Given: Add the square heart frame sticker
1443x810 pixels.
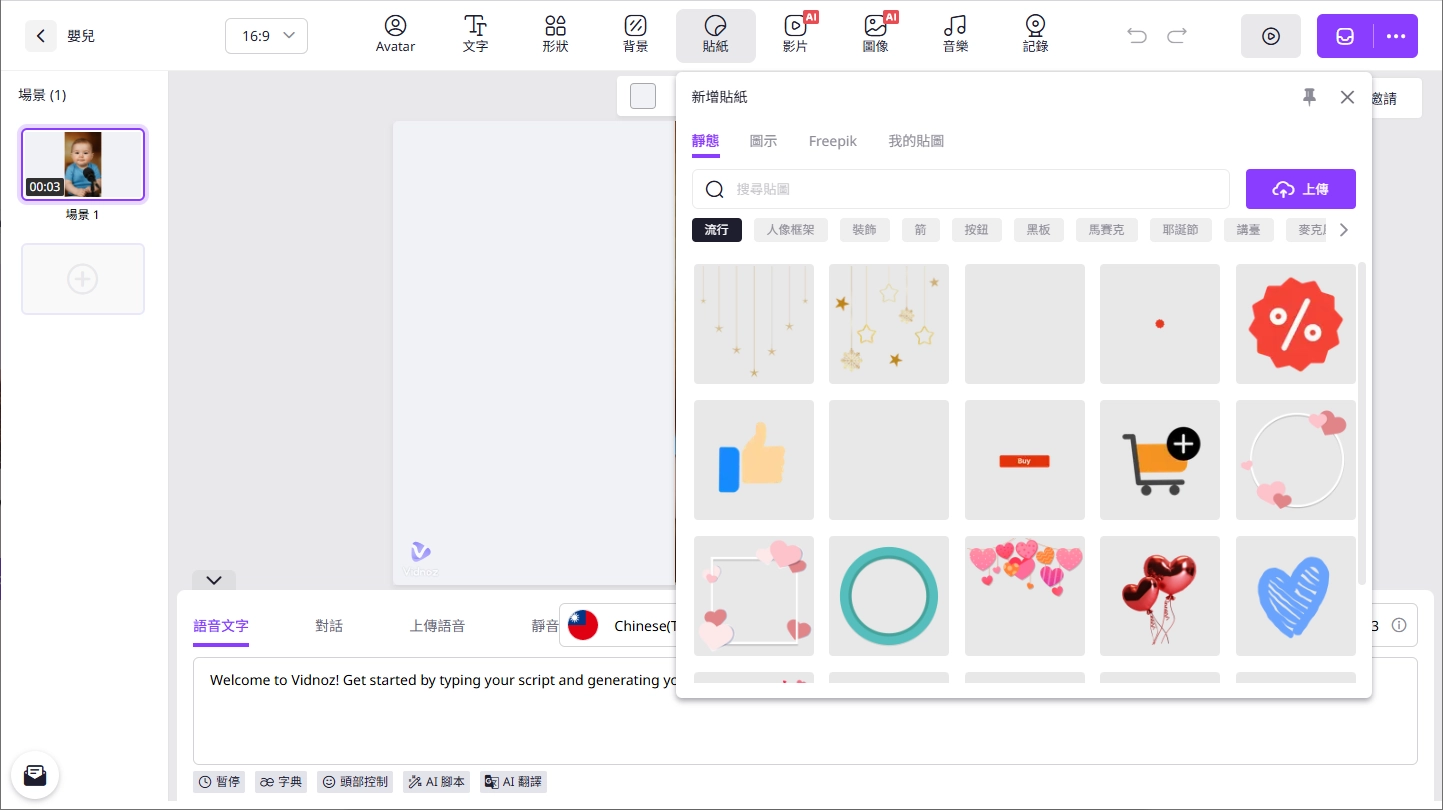Looking at the screenshot, I should coord(754,596).
